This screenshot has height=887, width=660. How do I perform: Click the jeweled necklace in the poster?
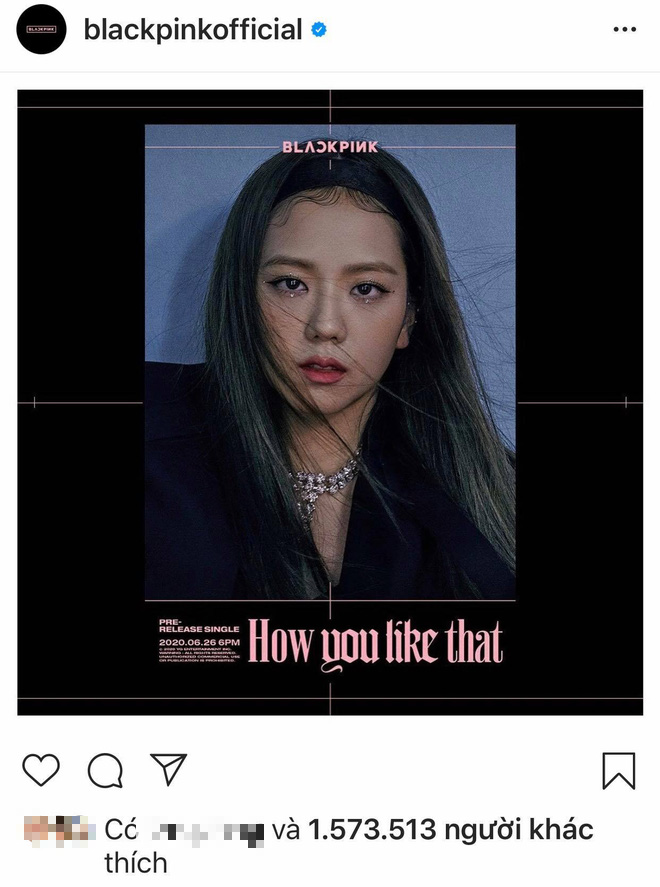[x=323, y=486]
